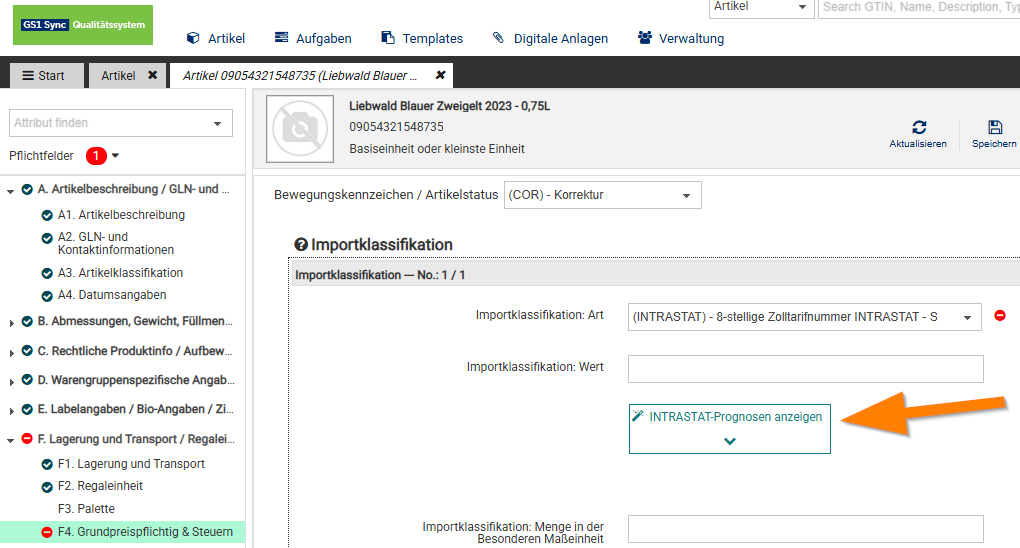The width and height of the screenshot is (1020, 548).
Task: Select F1. Lagerung und Transport item
Action: coord(131,464)
